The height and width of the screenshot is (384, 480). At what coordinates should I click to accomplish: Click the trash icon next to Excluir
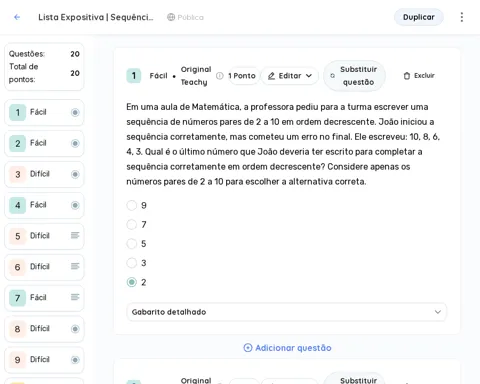tap(407, 76)
